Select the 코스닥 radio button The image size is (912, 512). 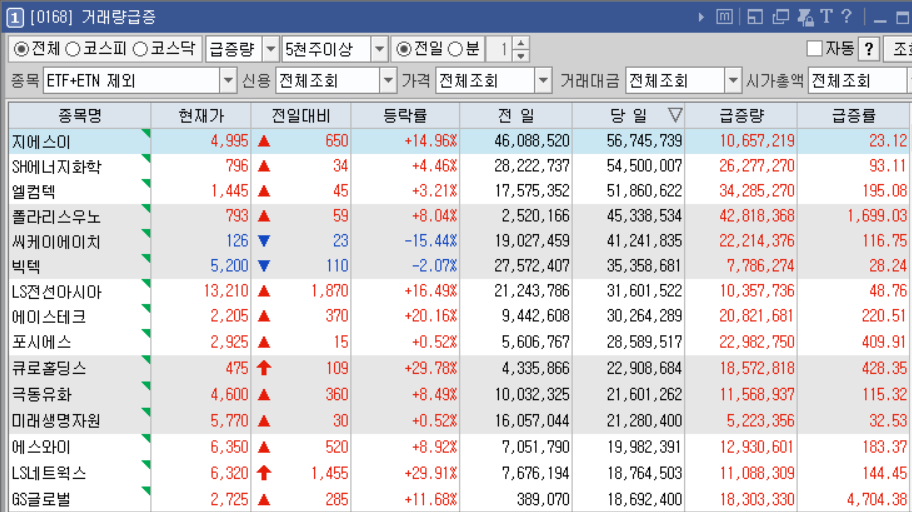tap(140, 49)
